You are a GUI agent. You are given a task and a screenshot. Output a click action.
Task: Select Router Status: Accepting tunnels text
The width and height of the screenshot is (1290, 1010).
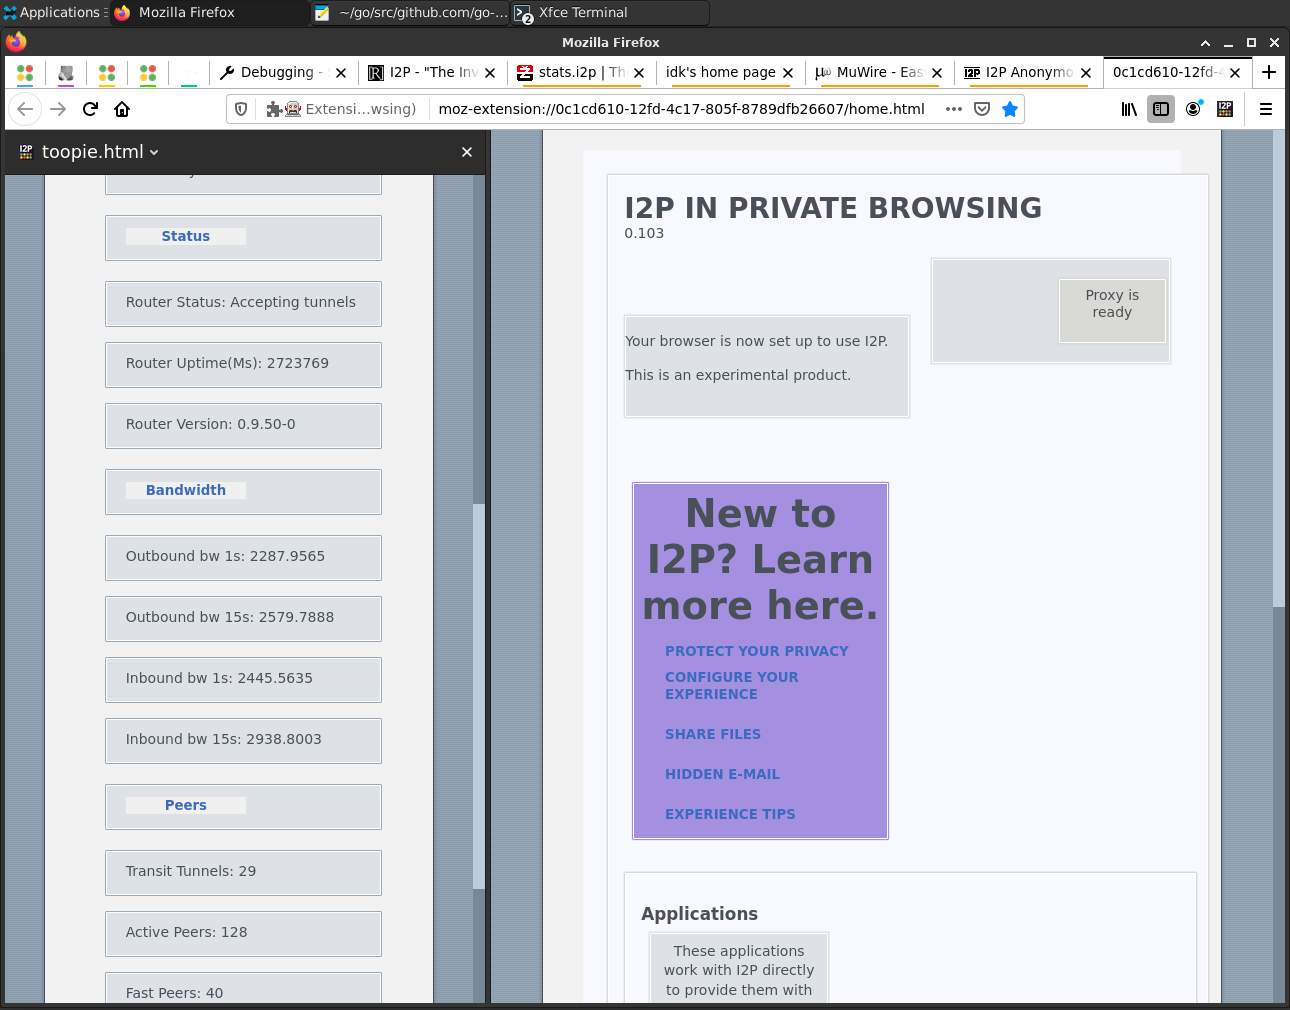point(241,302)
